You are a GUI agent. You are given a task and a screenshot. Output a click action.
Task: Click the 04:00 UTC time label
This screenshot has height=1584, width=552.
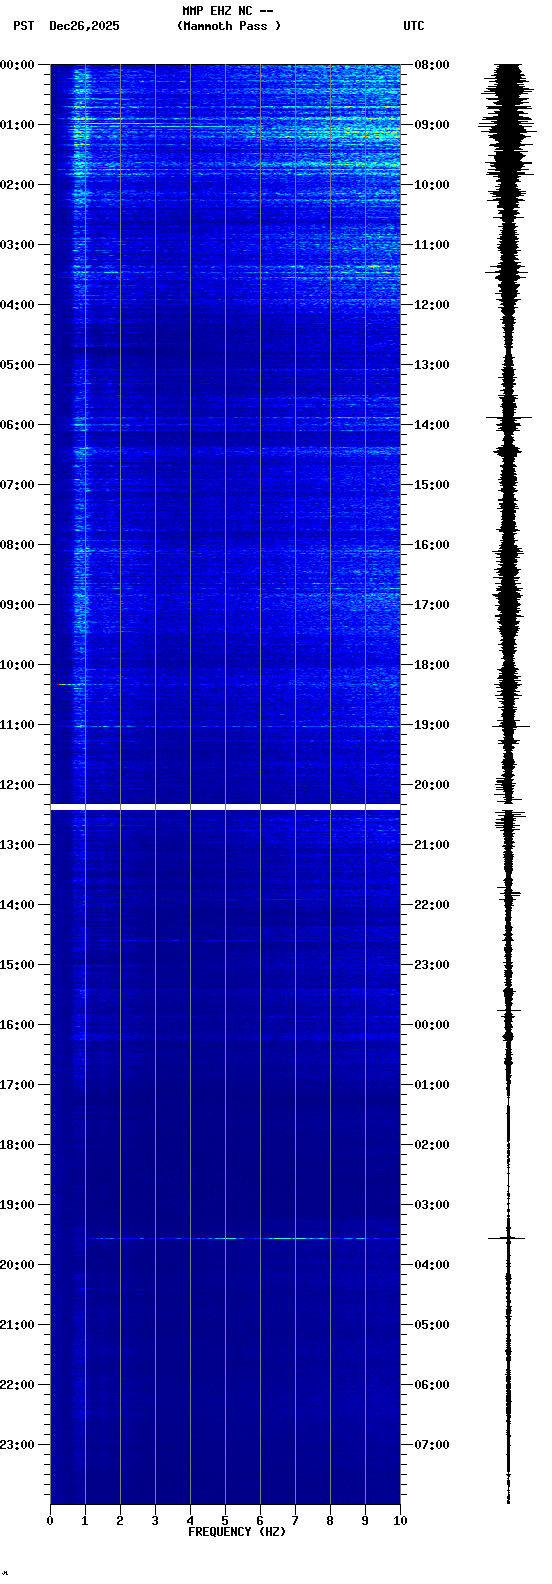point(432,1265)
